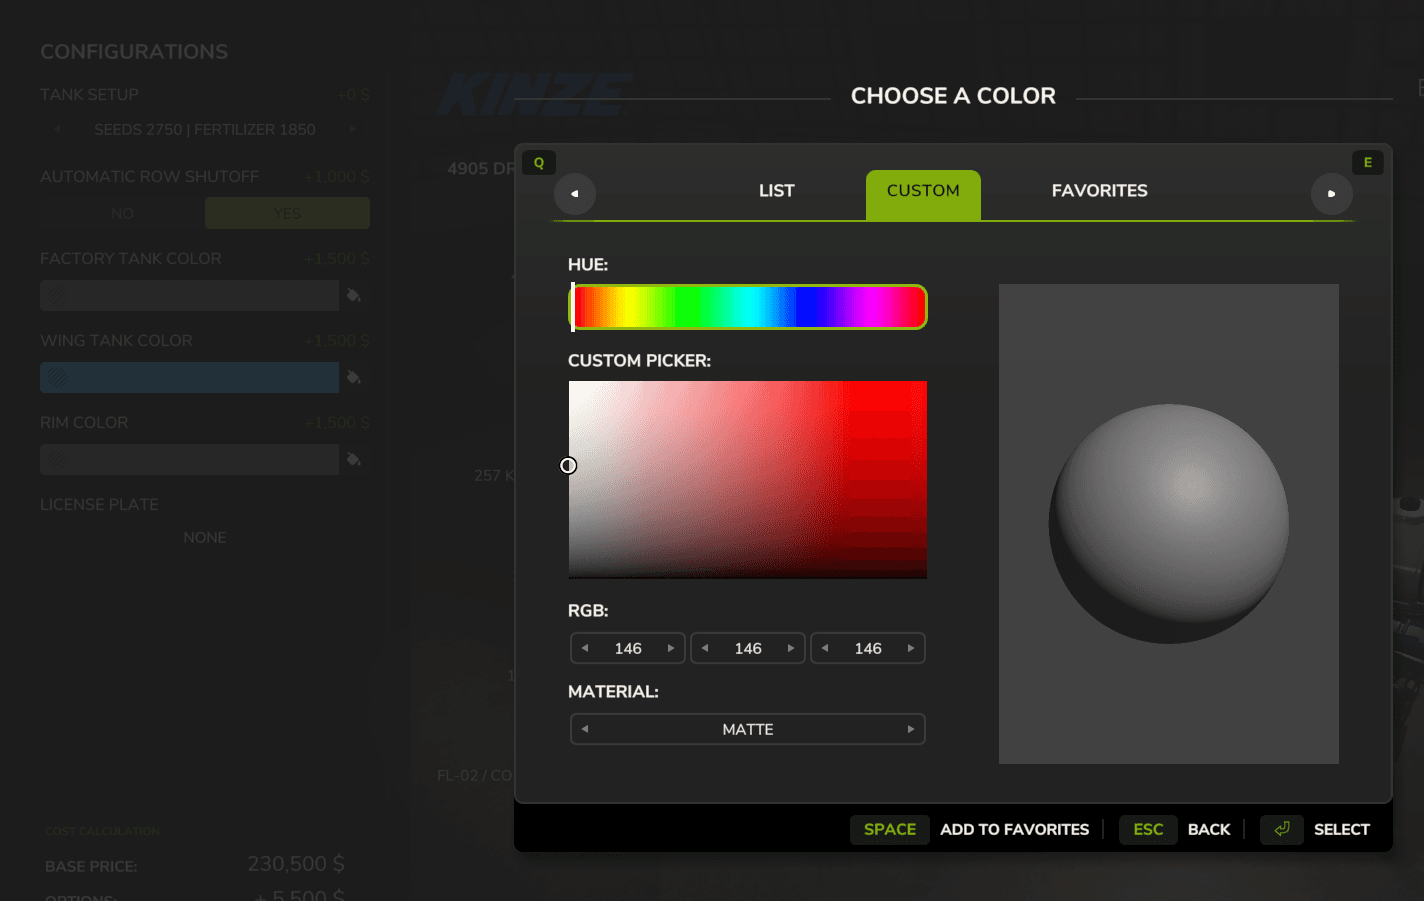Switch to the LIST tab
The image size is (1424, 901).
click(x=777, y=191)
